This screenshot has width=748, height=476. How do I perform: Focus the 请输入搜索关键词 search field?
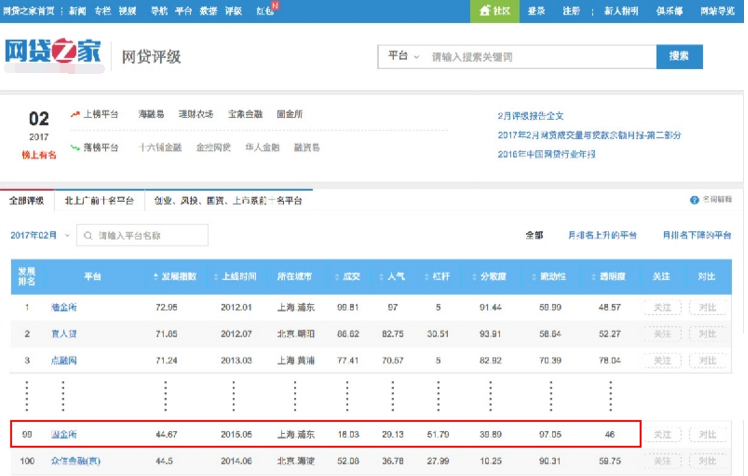(541, 57)
